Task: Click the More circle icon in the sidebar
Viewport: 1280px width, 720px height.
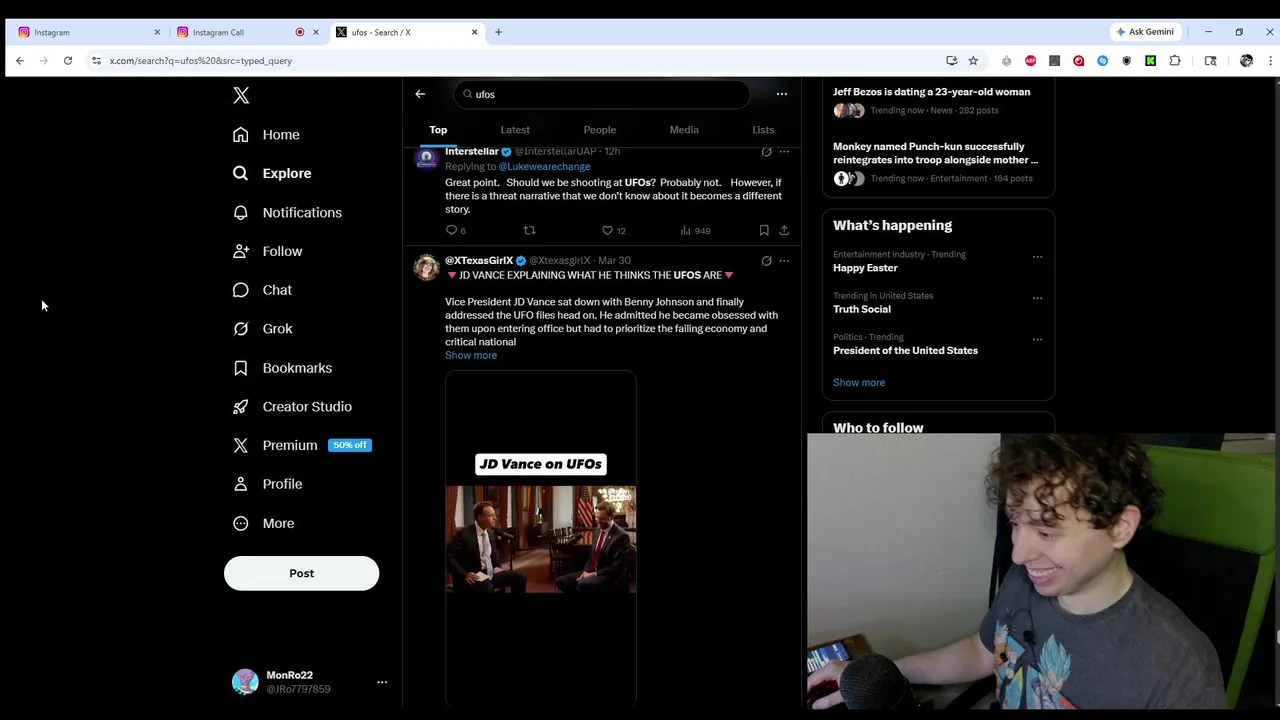Action: pos(241,523)
